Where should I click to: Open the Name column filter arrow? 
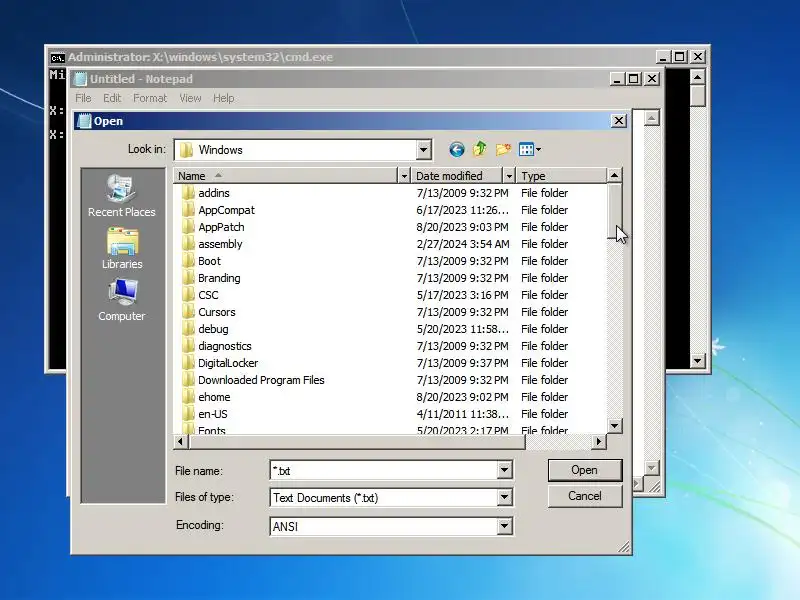(x=404, y=176)
